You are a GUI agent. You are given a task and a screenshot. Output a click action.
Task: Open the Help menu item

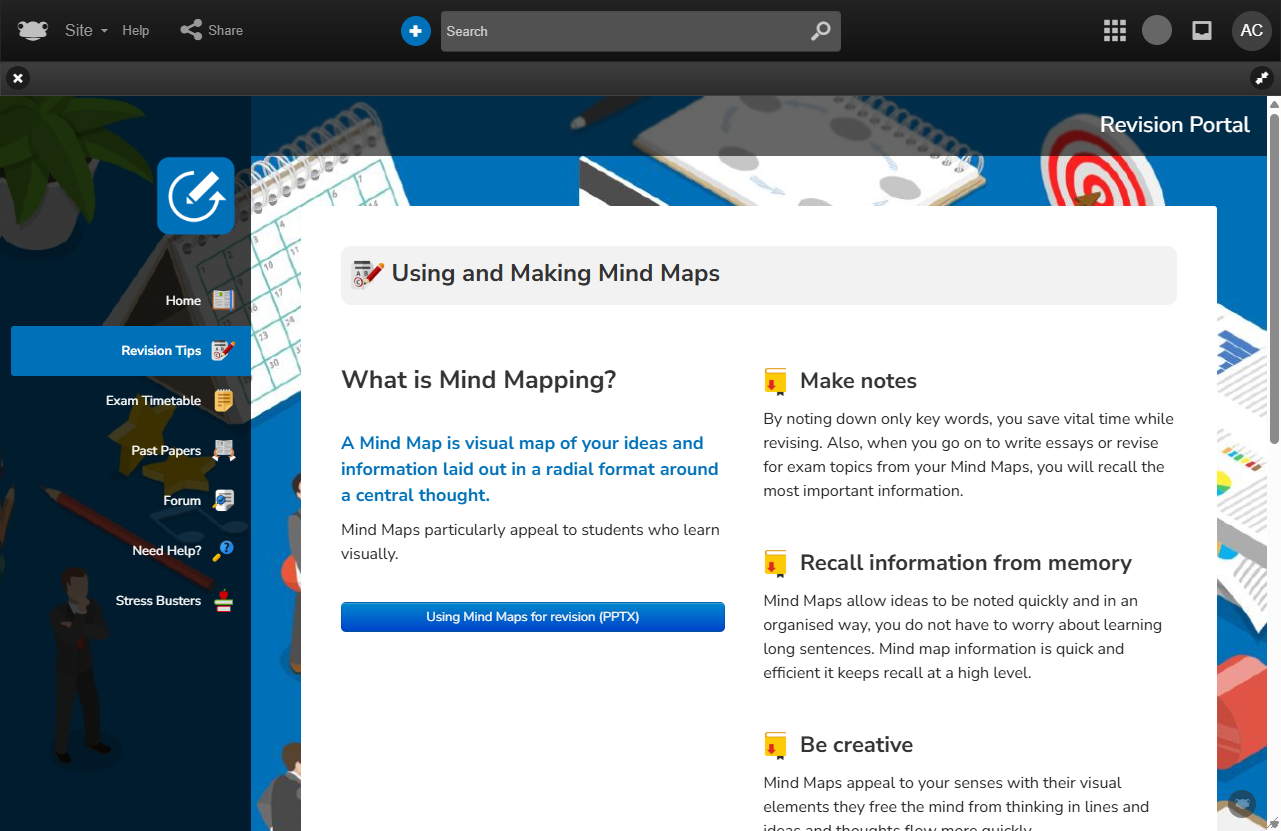136,30
